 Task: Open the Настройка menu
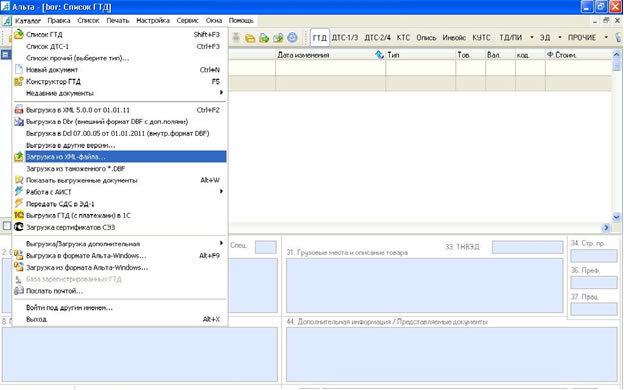pyautogui.click(x=153, y=21)
